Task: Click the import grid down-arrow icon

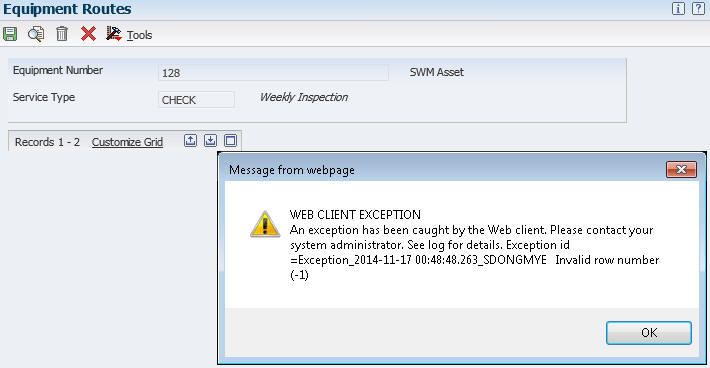Action: pos(211,141)
